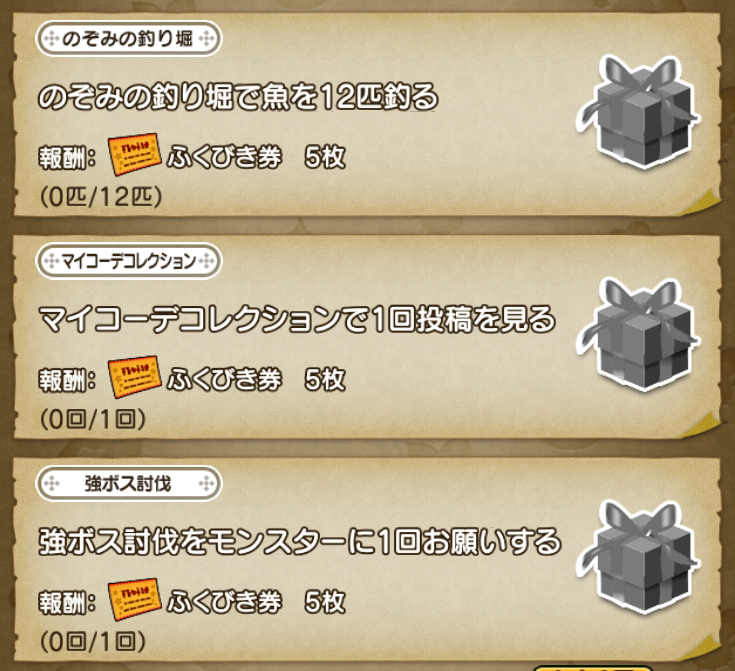The image size is (735, 671).
Task: Open the gray gift box for fishing mission
Action: tap(638, 112)
